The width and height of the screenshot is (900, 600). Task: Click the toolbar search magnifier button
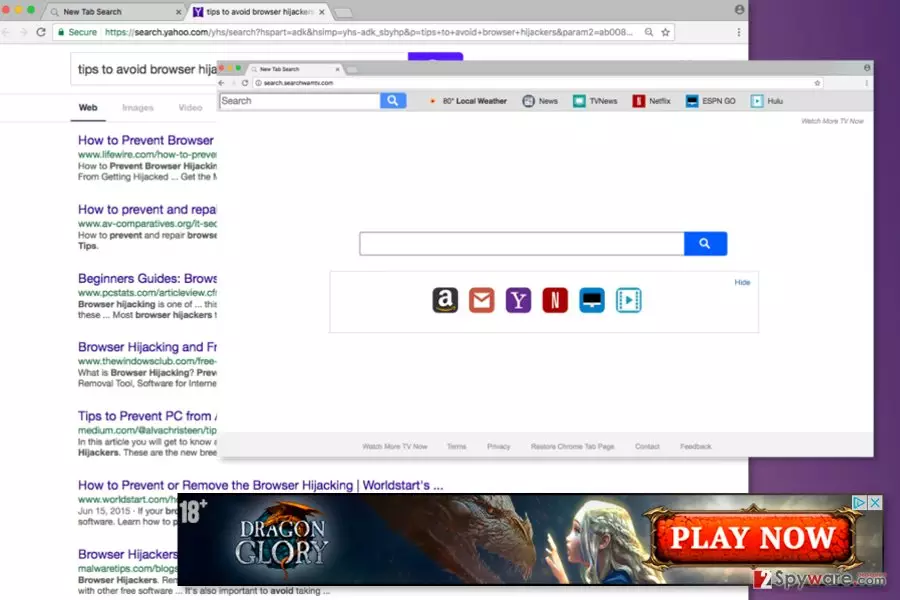point(393,100)
